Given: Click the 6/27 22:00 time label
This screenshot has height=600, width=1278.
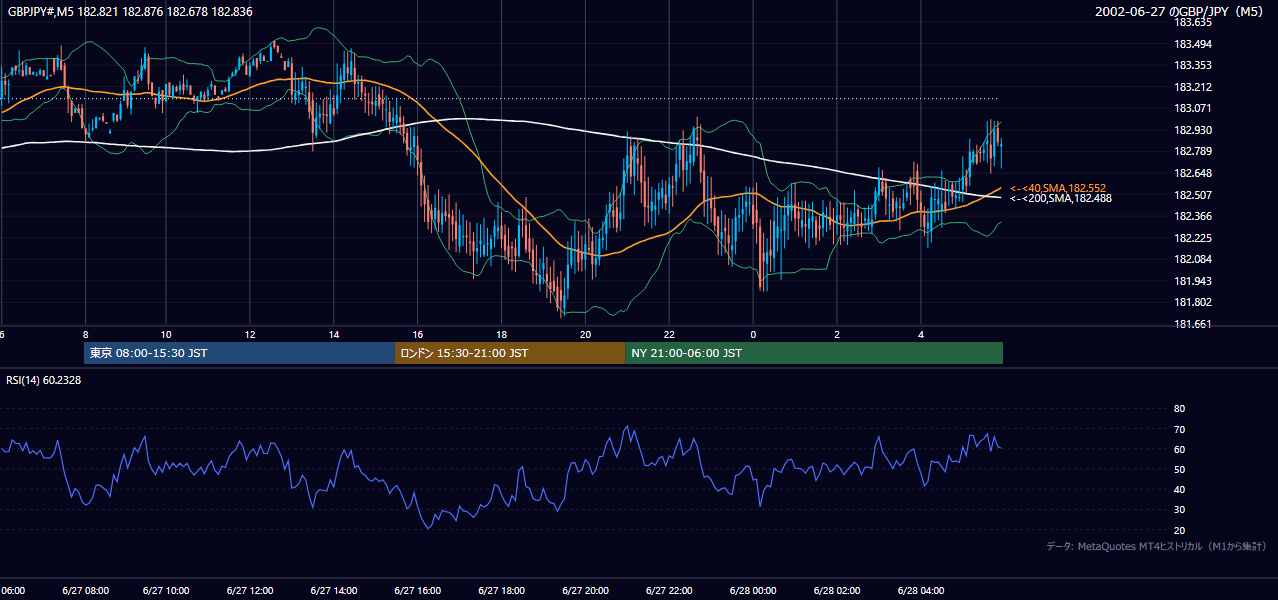Looking at the screenshot, I should 669,591.
